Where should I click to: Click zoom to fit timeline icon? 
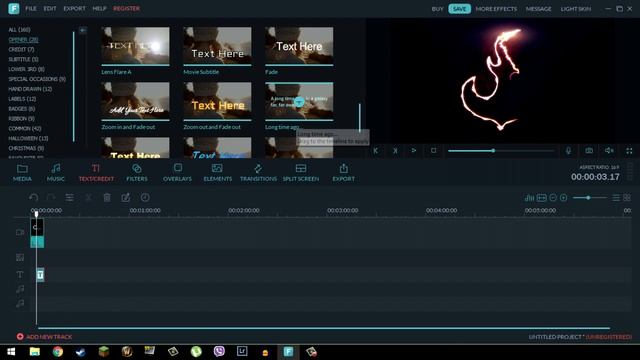(542, 198)
